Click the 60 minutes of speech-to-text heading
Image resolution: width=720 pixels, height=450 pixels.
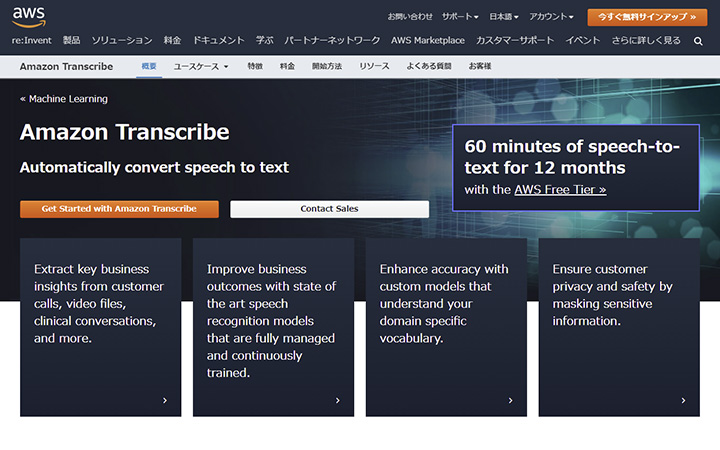click(x=572, y=157)
